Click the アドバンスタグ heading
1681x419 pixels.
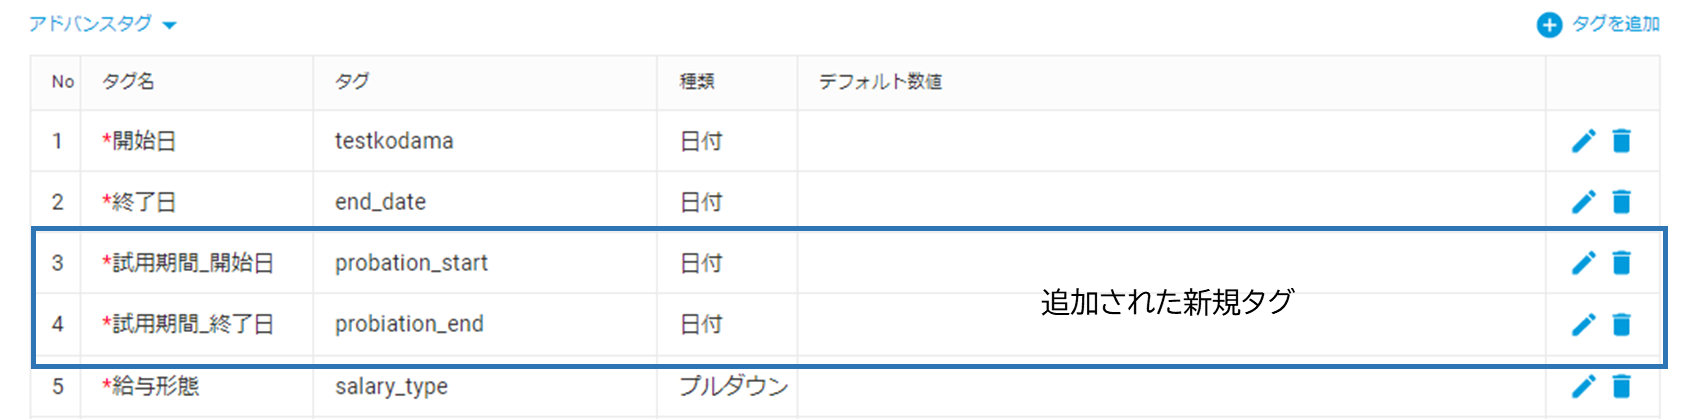click(x=90, y=23)
